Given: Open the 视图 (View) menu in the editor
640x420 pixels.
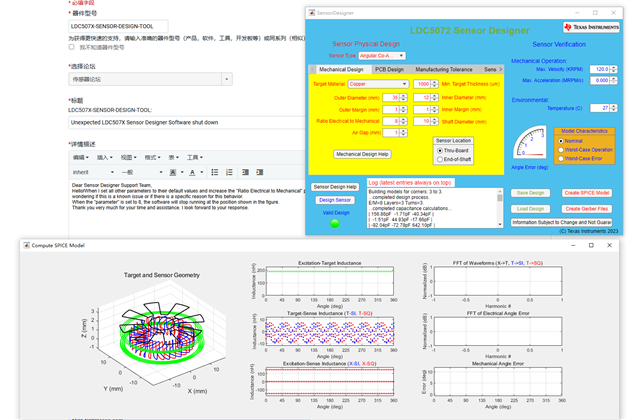Looking at the screenshot, I should tap(128, 157).
